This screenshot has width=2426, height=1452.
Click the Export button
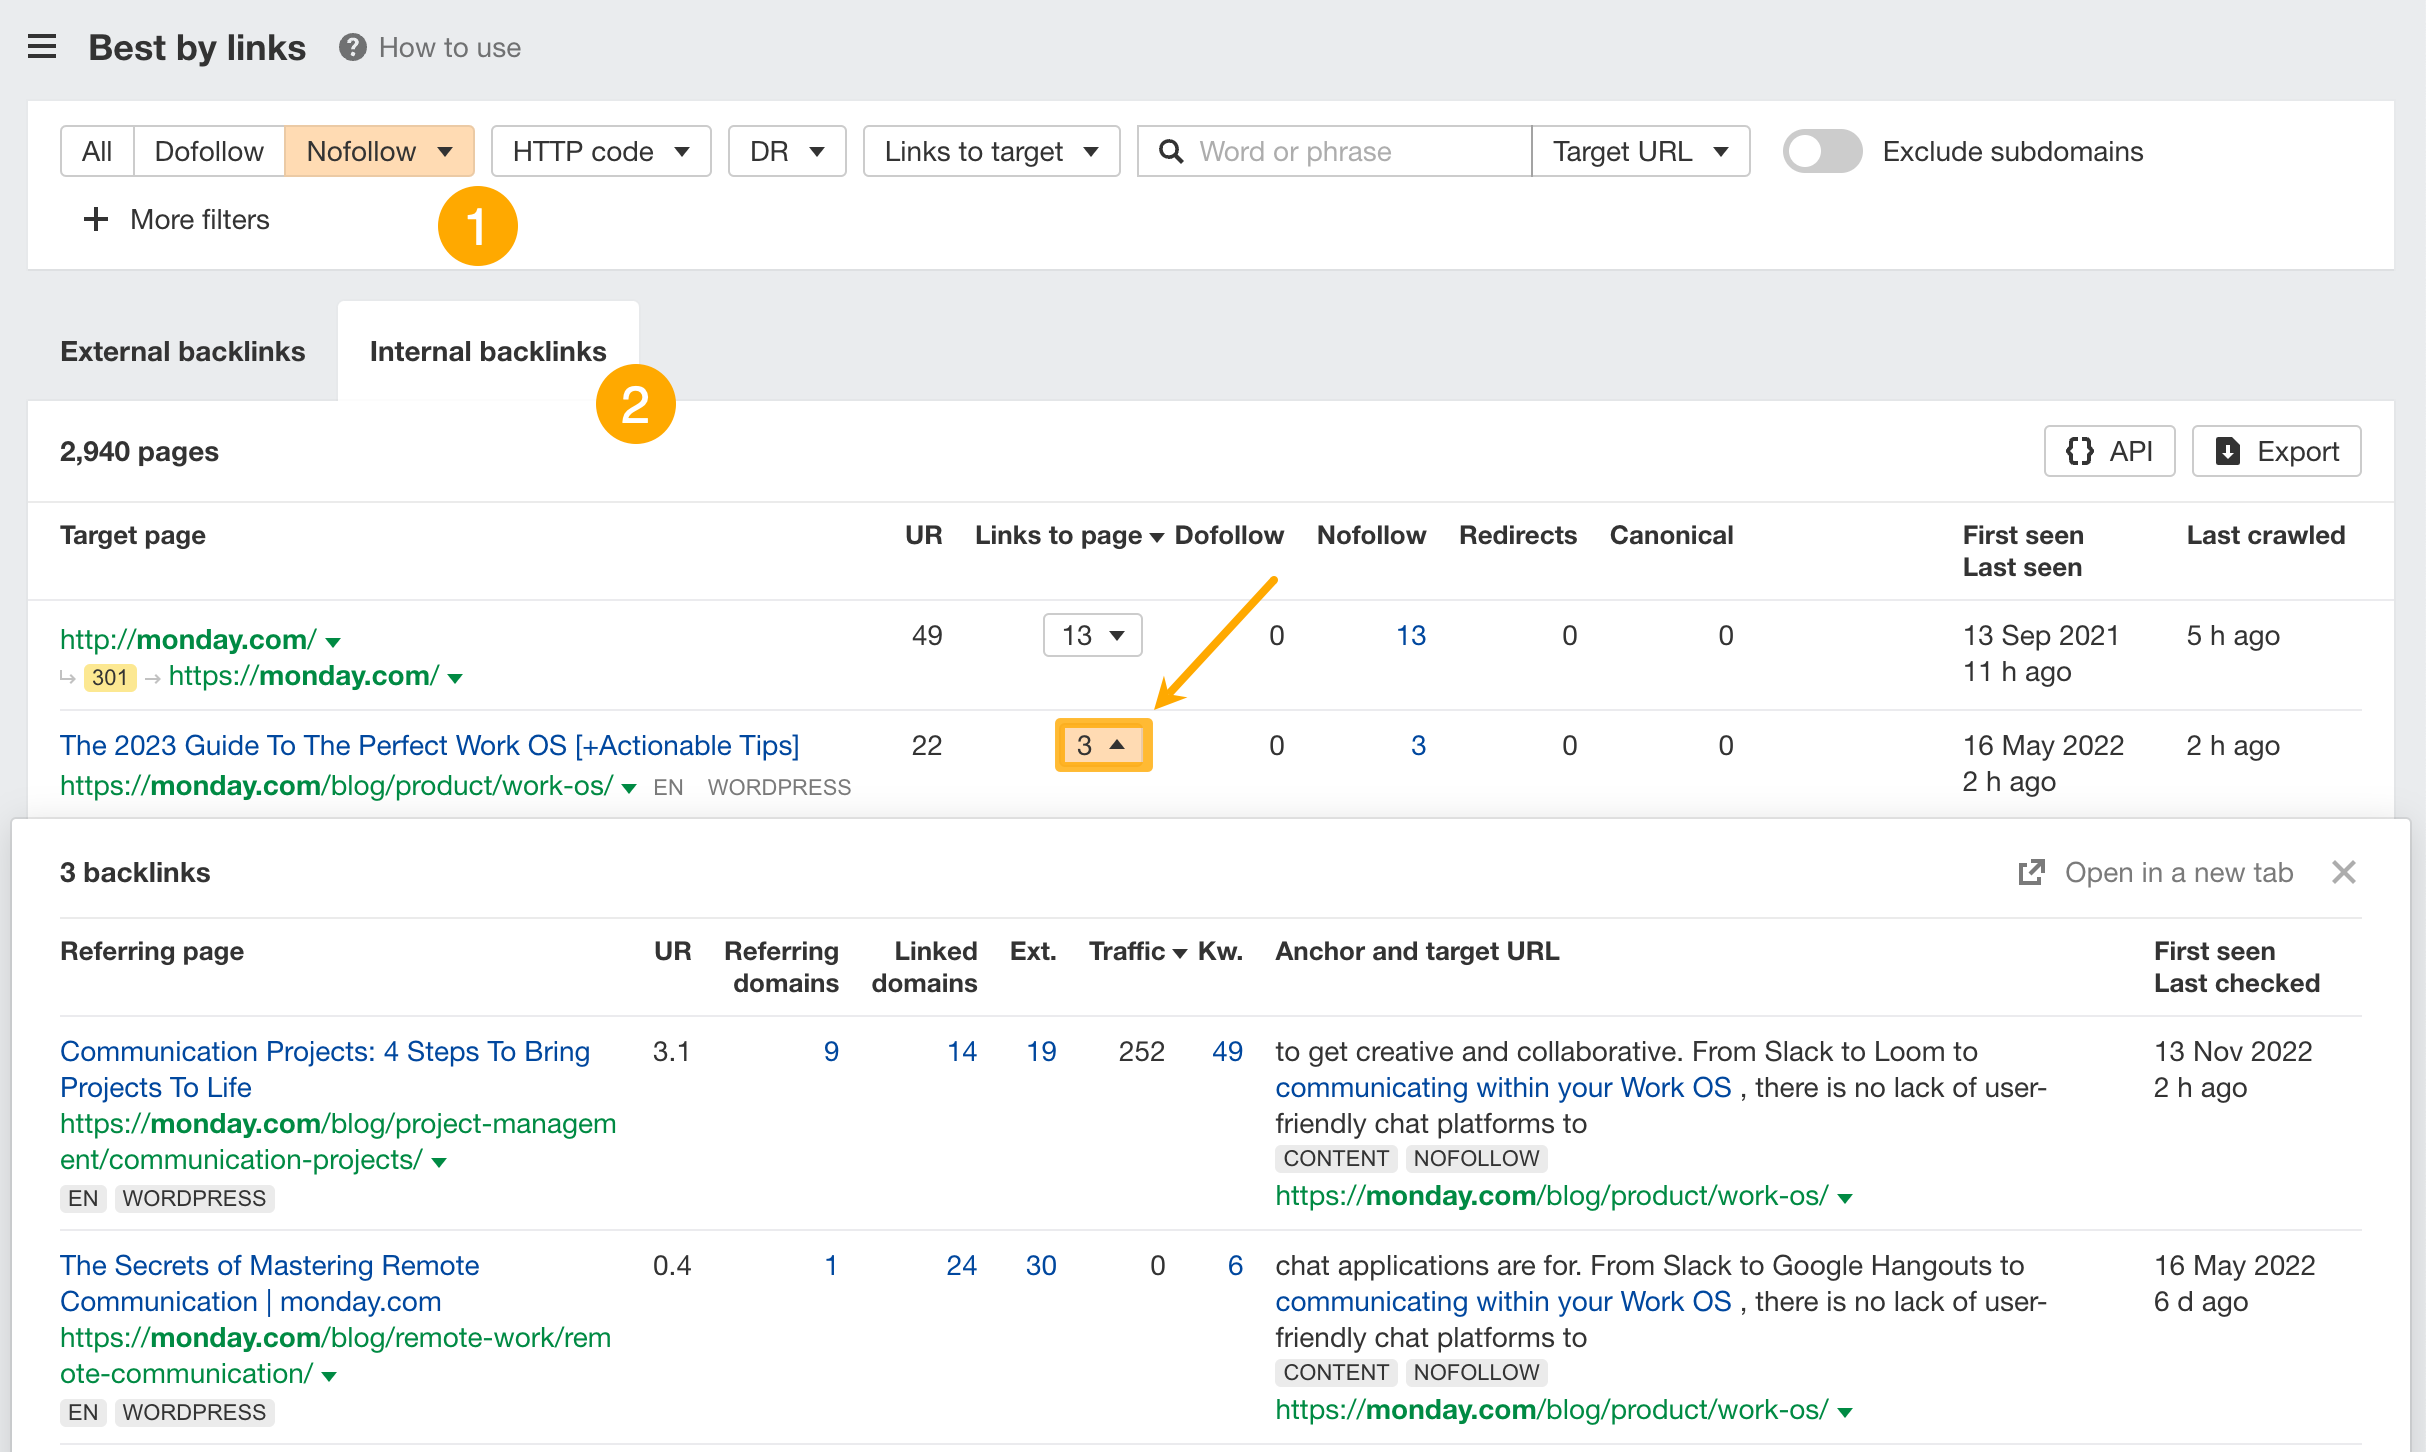[x=2276, y=451]
